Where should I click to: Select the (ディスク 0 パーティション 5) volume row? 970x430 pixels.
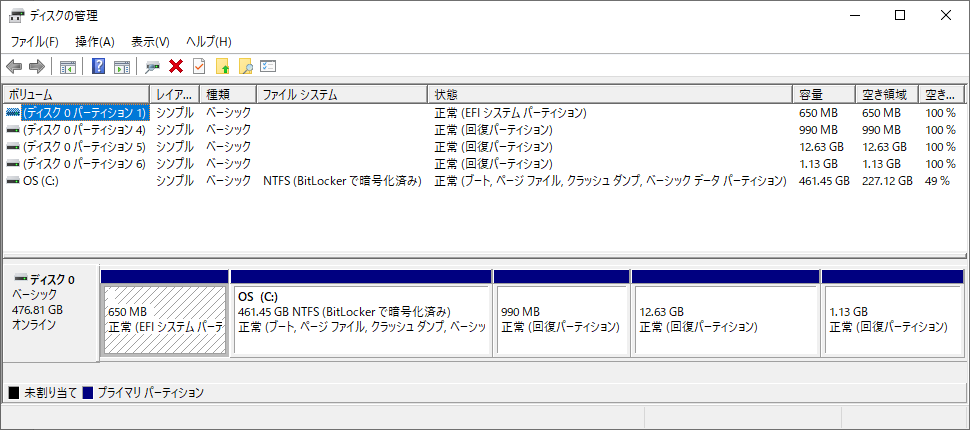[484, 147]
